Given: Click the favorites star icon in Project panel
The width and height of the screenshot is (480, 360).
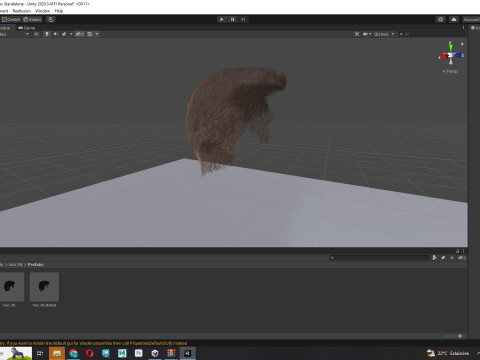Looking at the screenshot, I should [x=452, y=257].
